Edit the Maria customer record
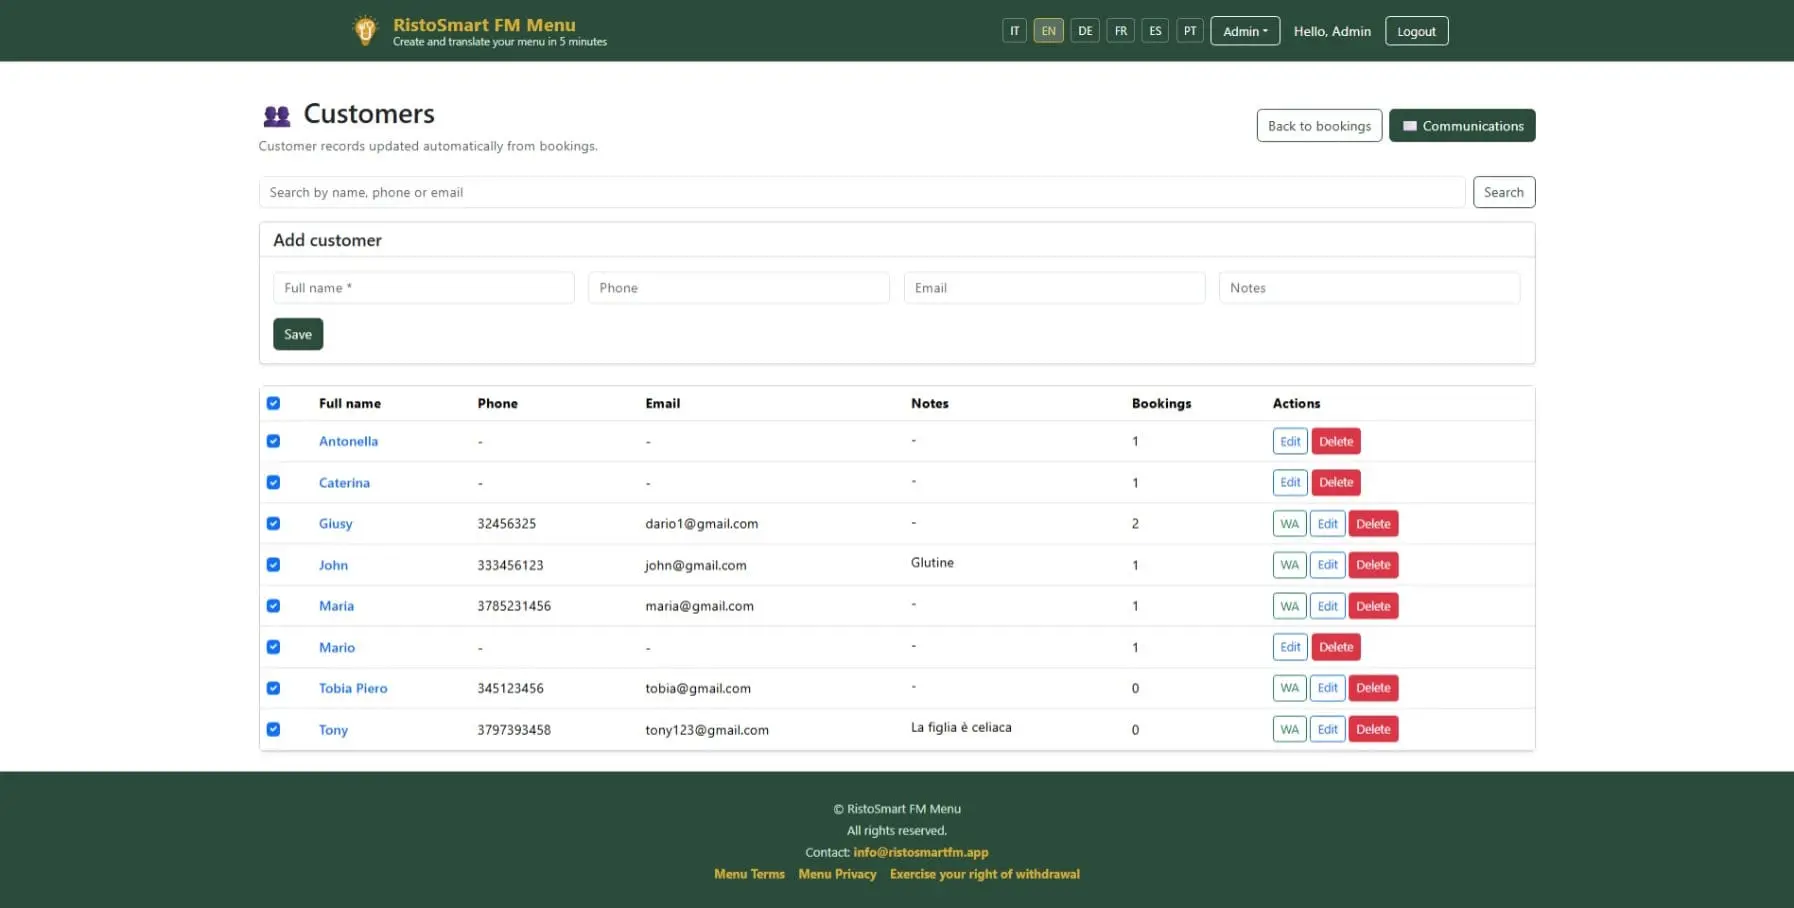 (1327, 606)
